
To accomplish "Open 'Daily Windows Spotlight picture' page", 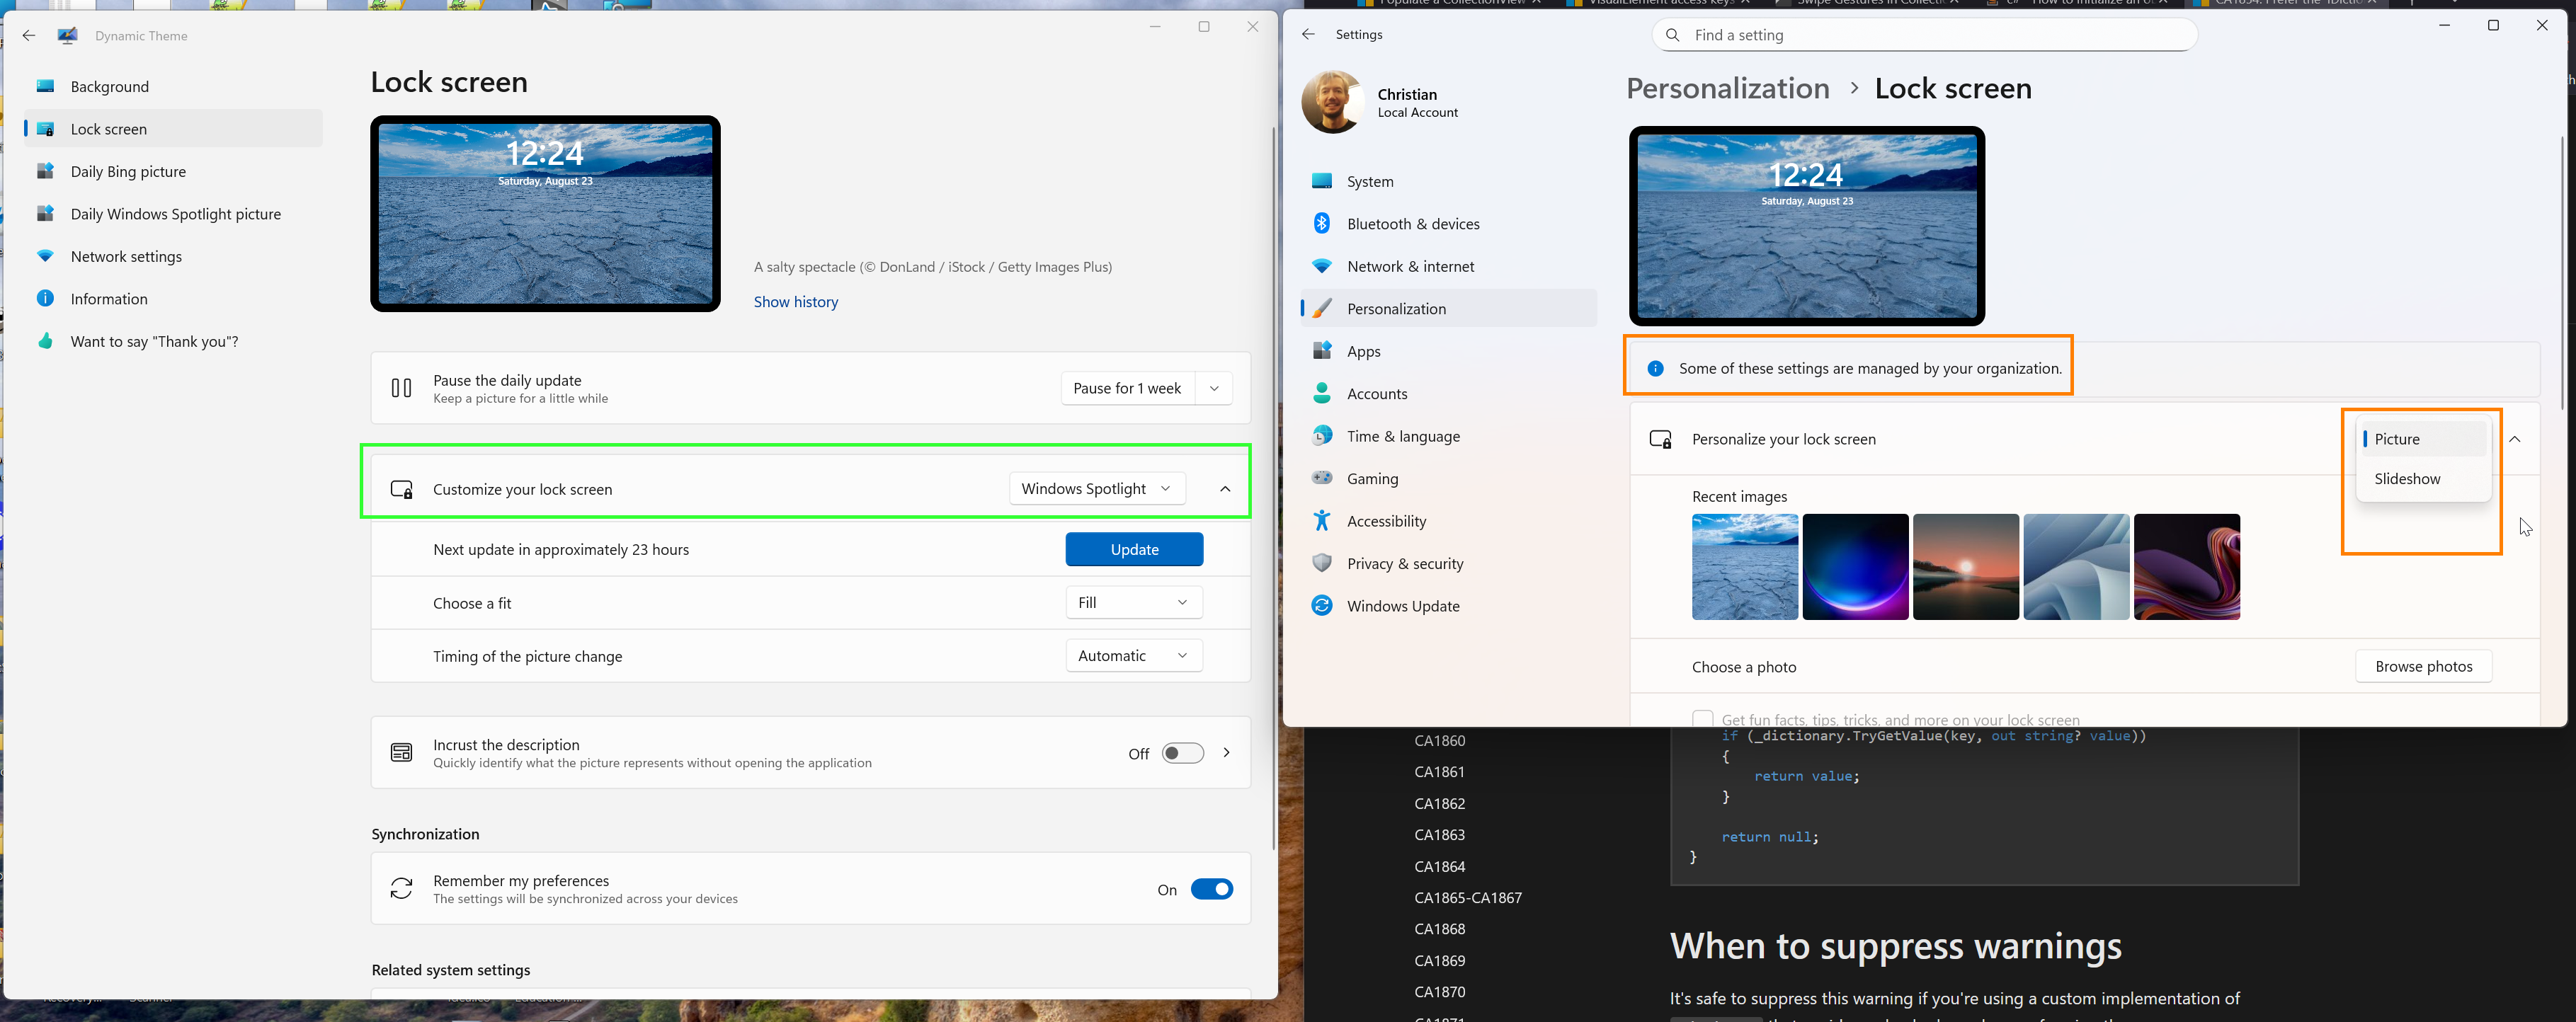I will tap(173, 214).
